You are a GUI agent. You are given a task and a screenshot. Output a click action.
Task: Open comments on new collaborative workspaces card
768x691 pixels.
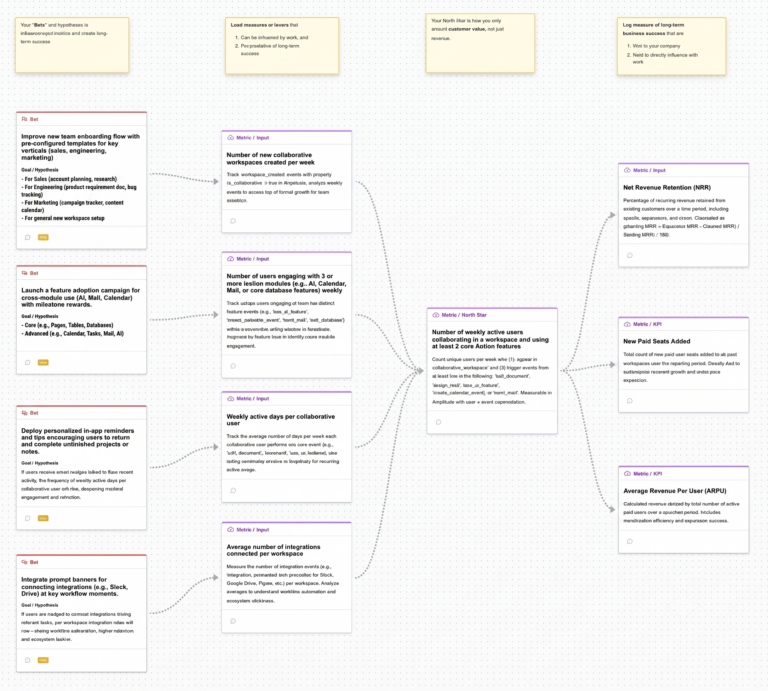point(233,221)
